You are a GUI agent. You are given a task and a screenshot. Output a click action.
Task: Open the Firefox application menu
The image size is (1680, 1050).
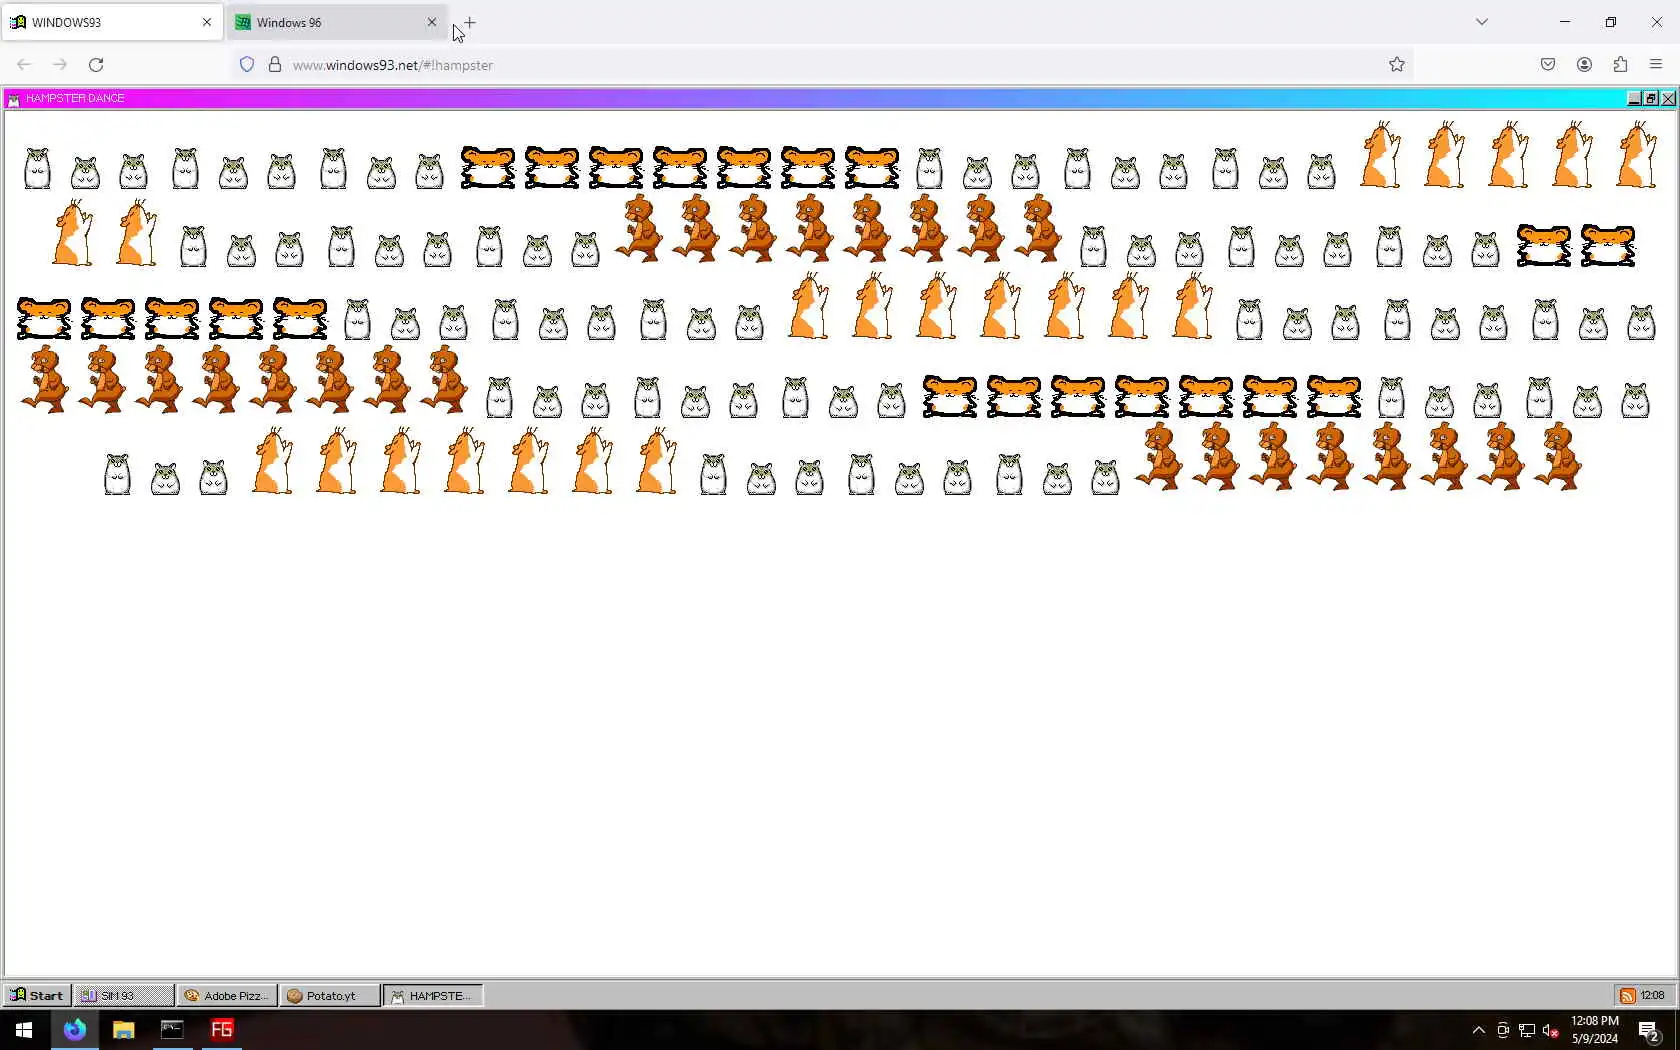point(1656,64)
